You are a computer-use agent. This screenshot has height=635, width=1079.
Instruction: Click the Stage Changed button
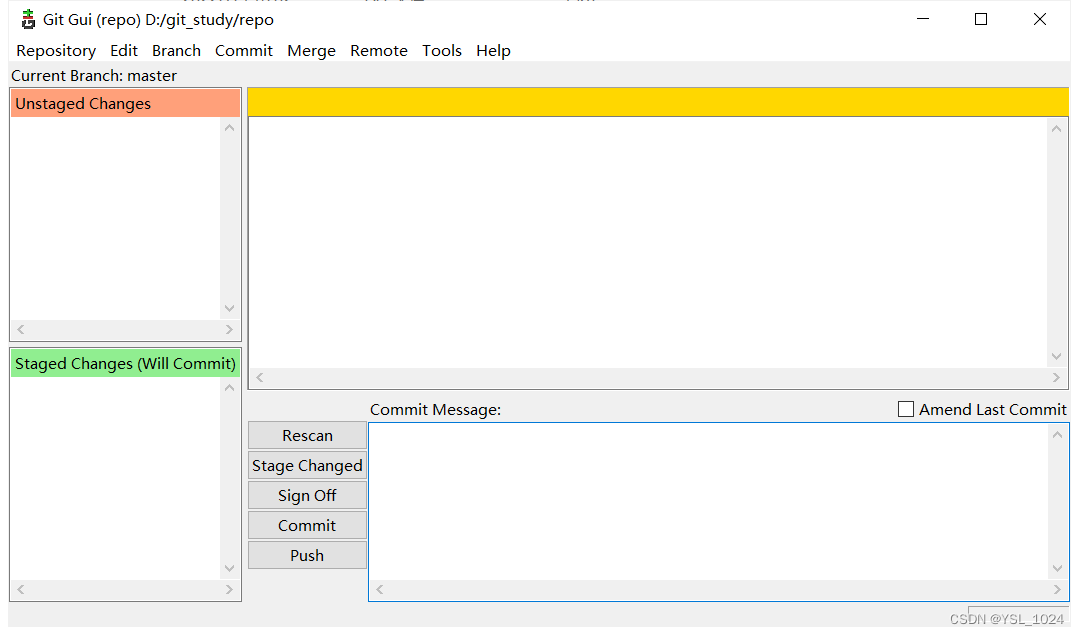[307, 466]
